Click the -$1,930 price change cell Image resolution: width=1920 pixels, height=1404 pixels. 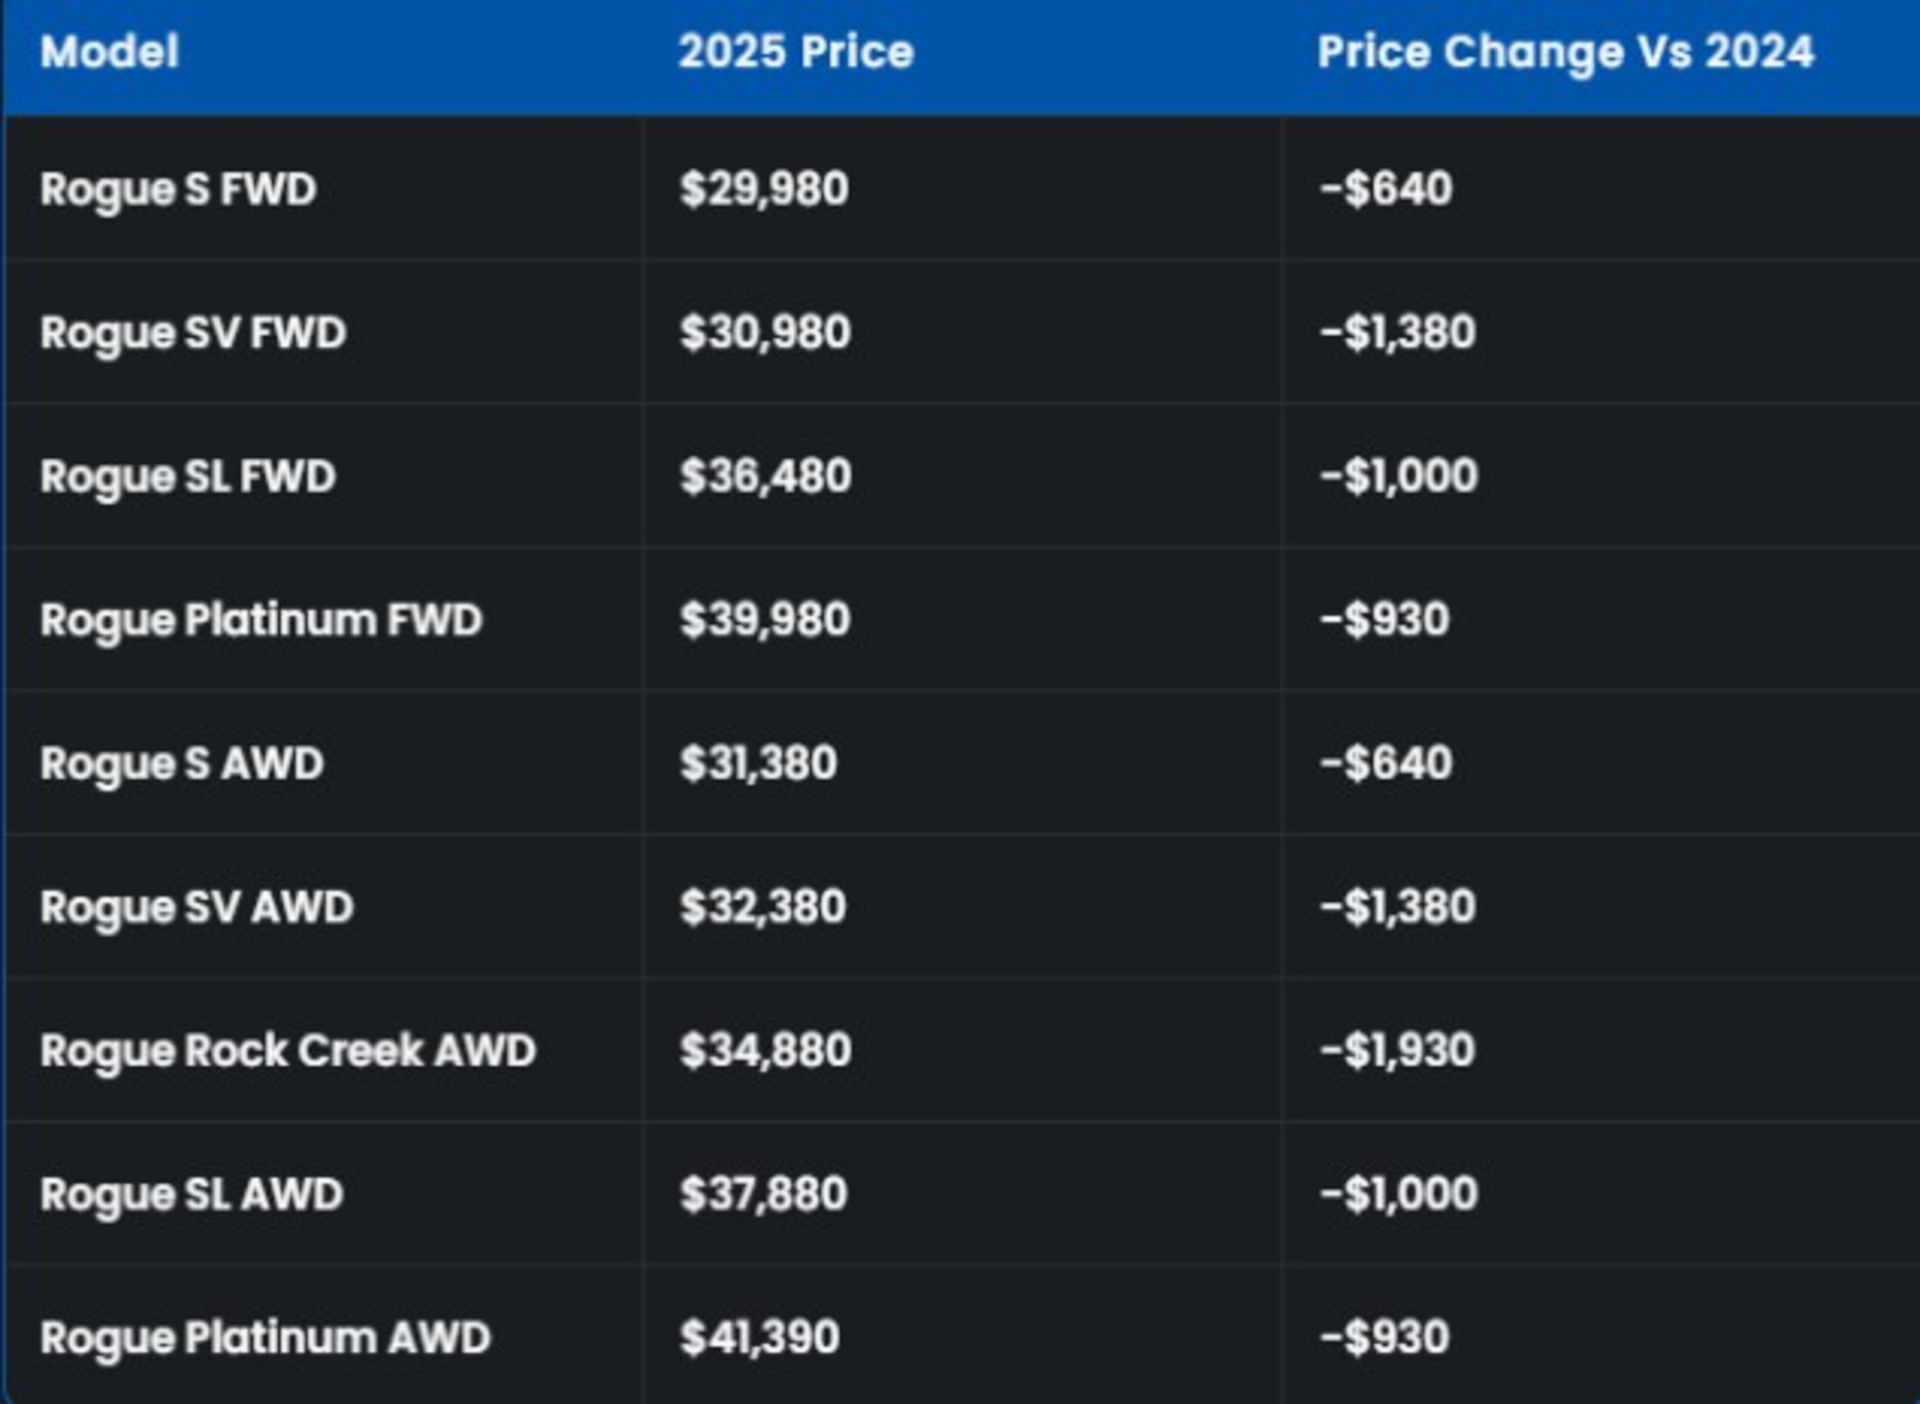coord(1397,1051)
